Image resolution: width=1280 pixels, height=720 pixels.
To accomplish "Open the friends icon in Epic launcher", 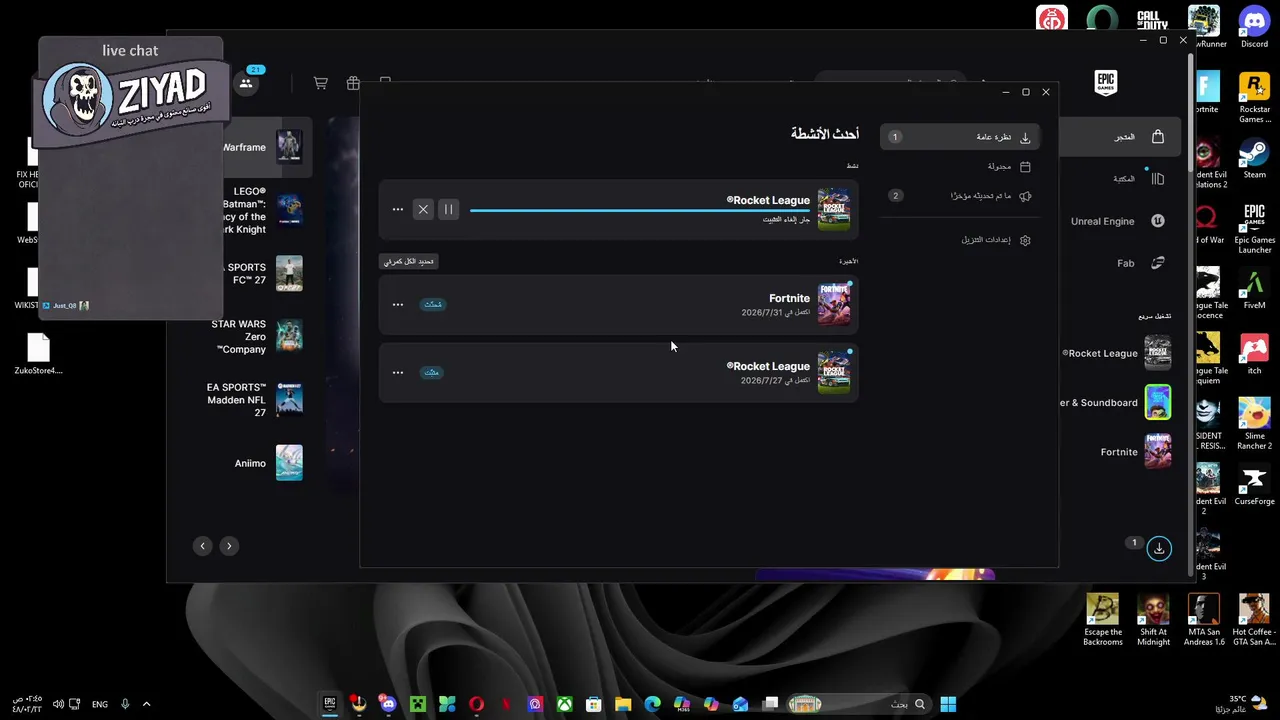I will point(246,83).
